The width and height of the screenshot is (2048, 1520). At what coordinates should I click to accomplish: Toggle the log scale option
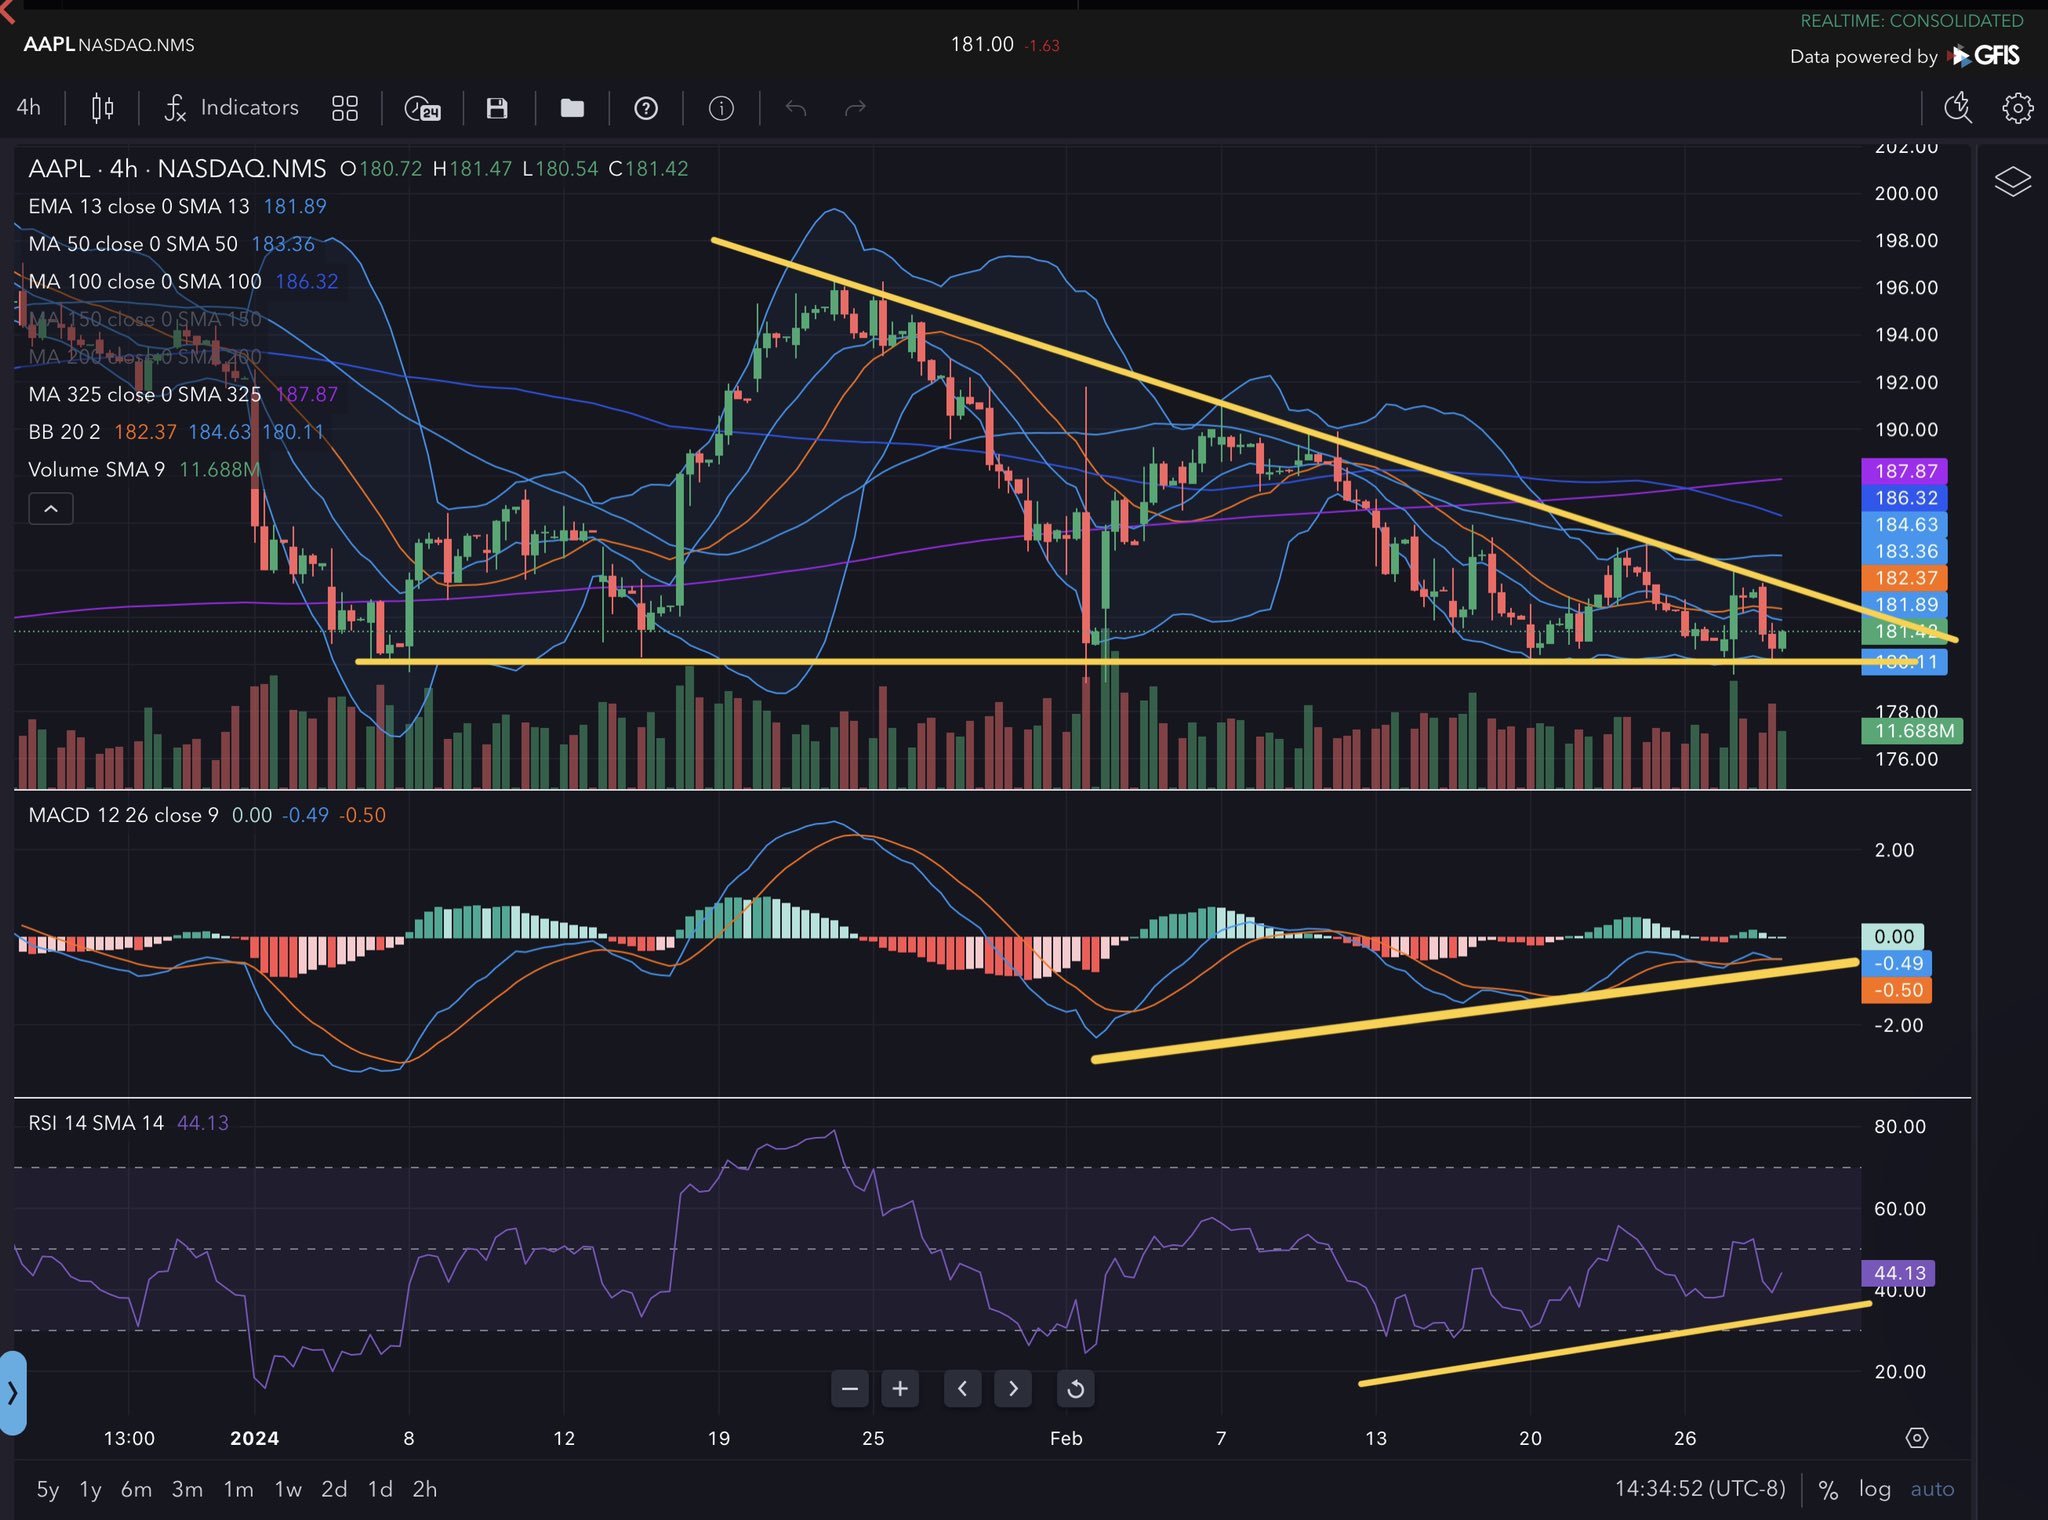pos(1874,1489)
